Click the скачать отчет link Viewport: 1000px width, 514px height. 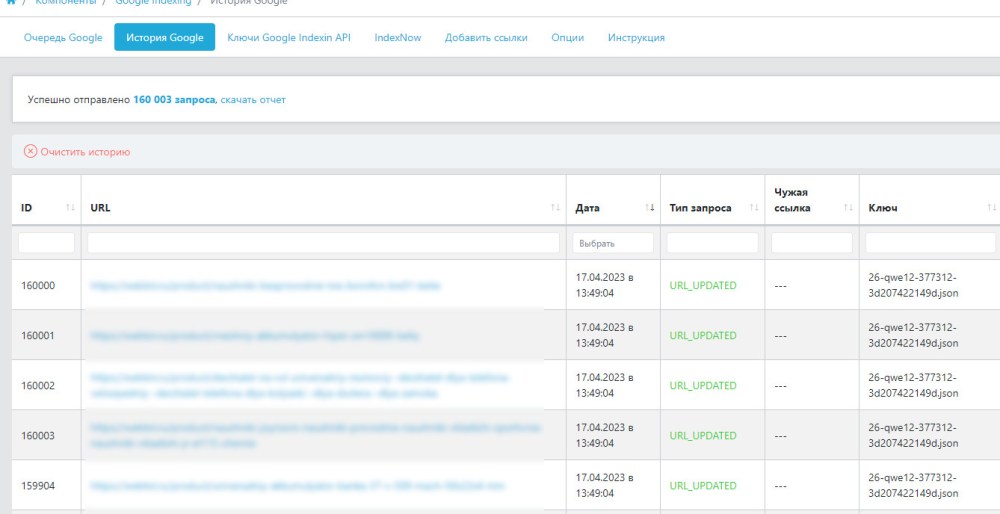pyautogui.click(x=253, y=100)
